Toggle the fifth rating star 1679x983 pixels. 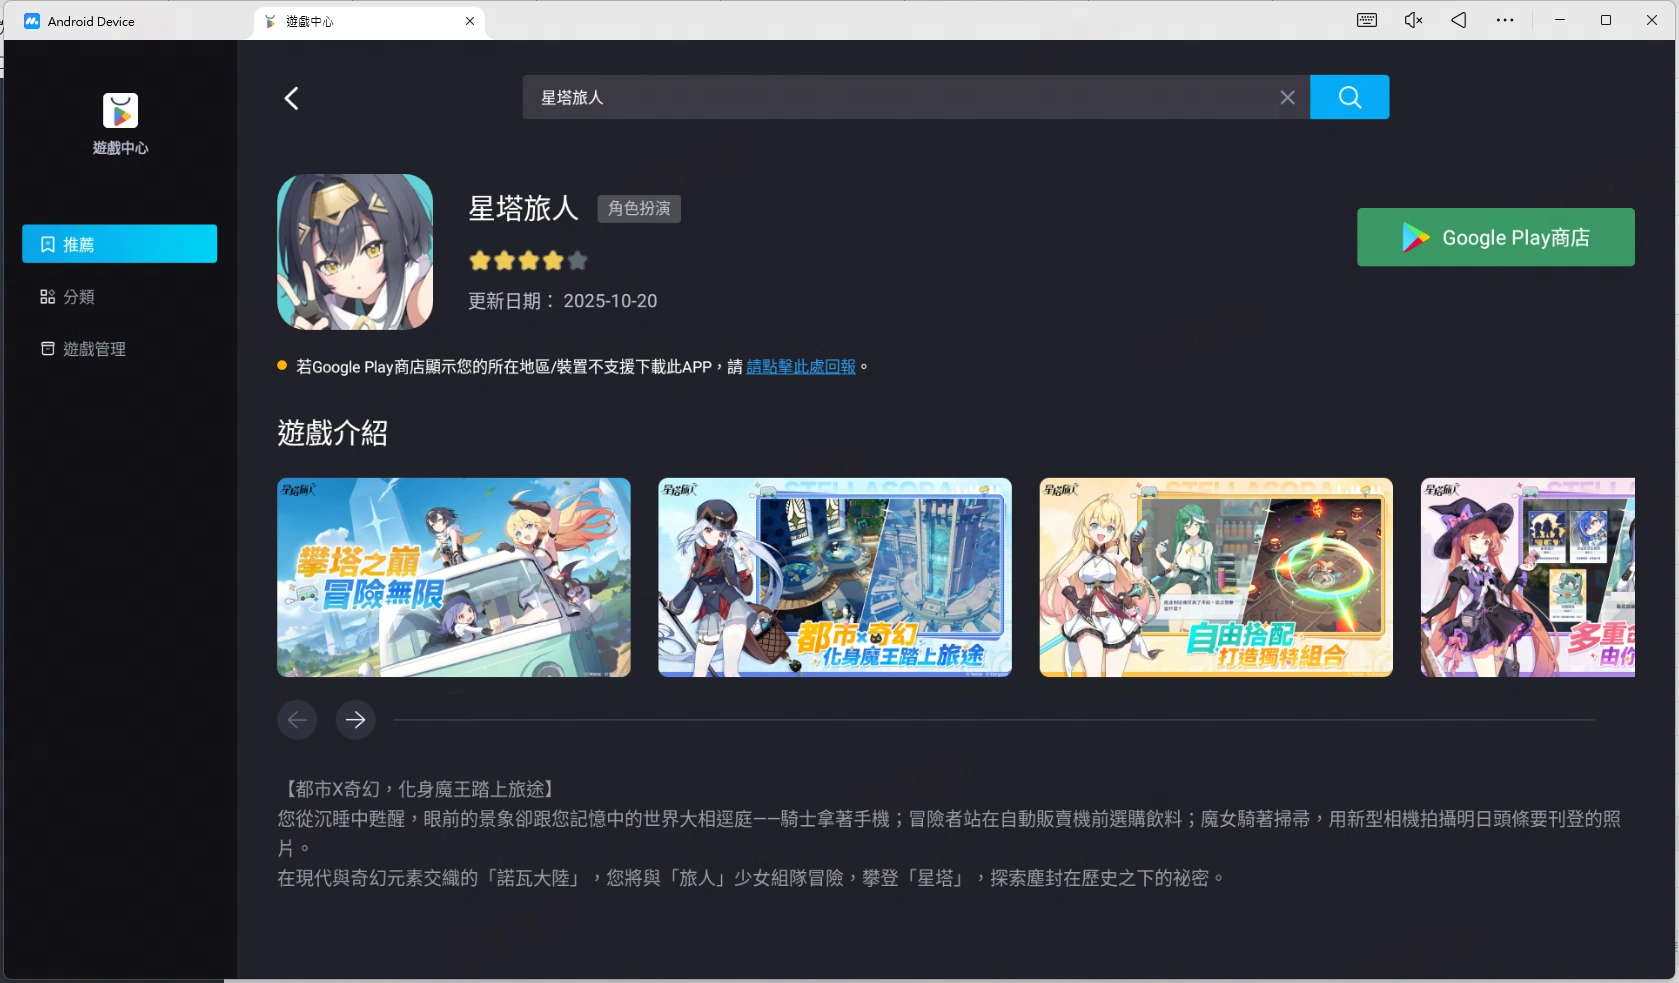pos(577,260)
